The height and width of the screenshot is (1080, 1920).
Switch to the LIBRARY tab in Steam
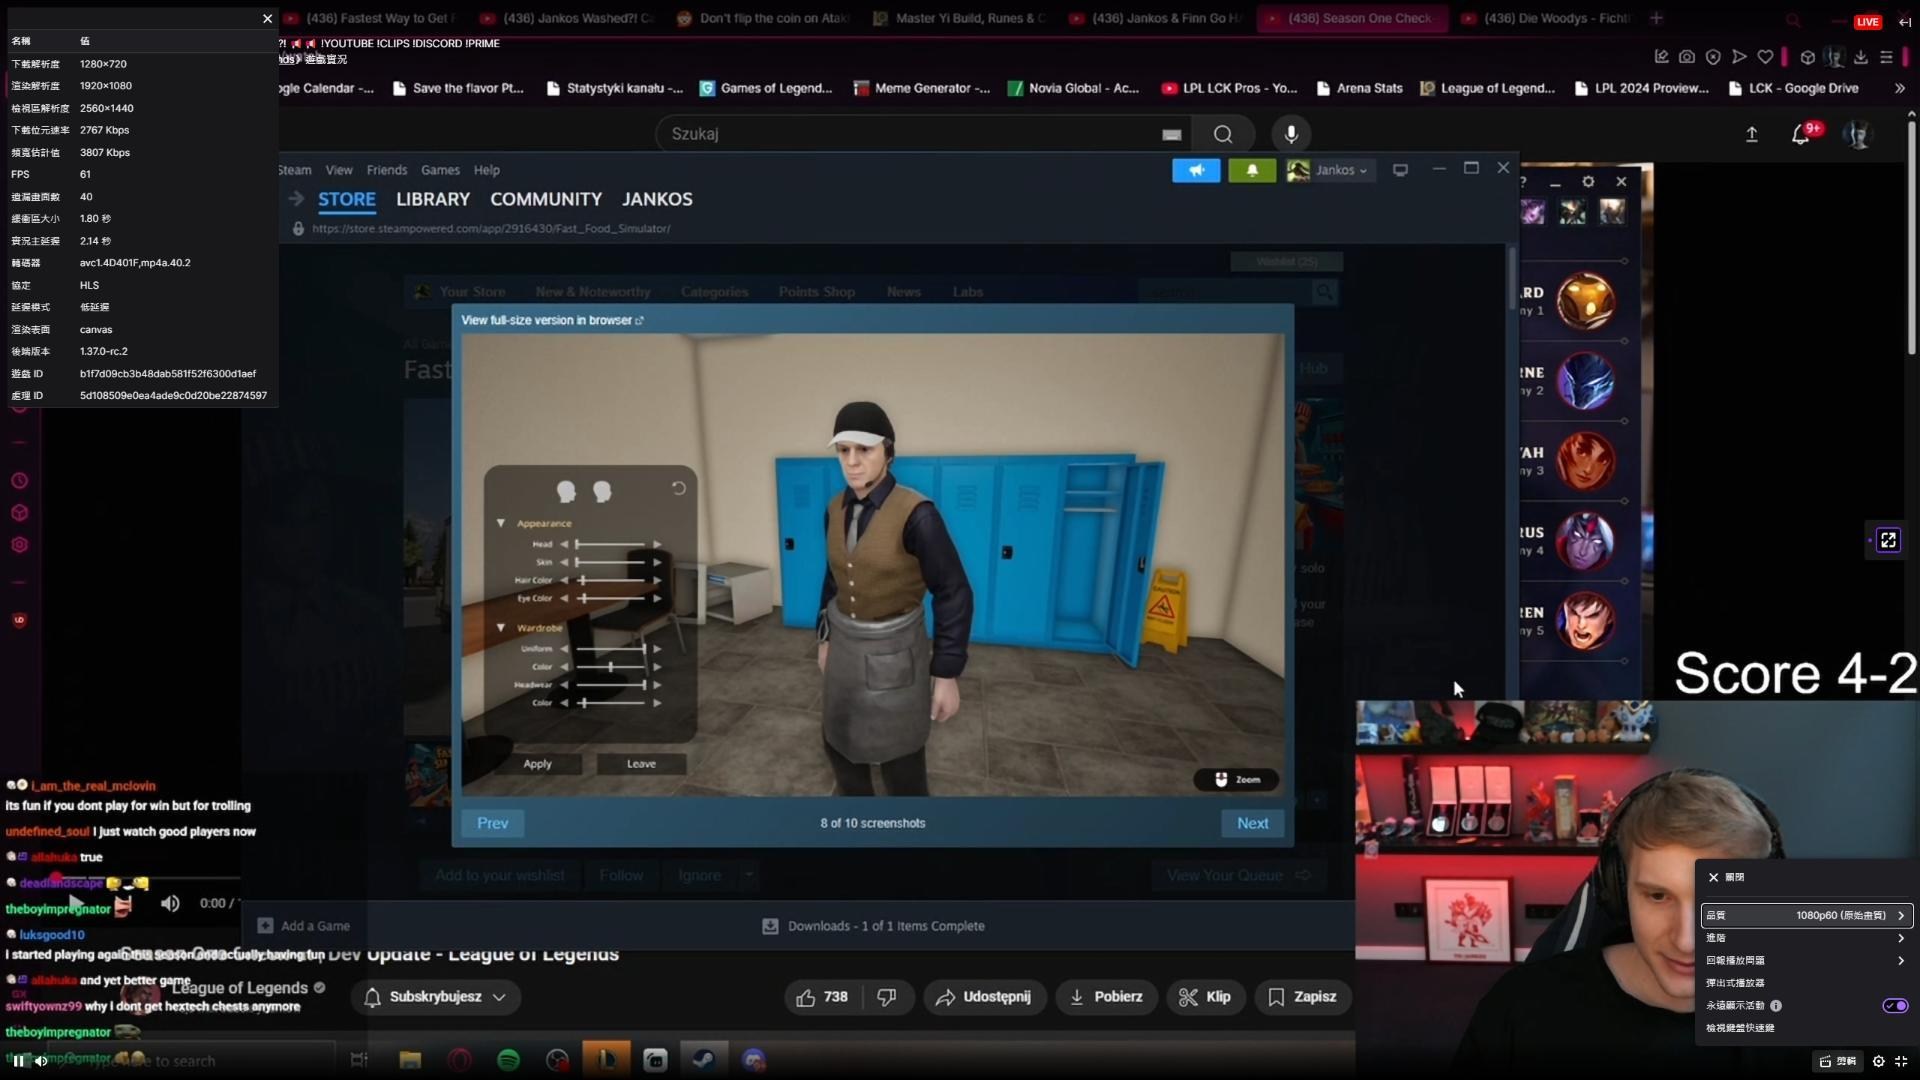tap(432, 199)
